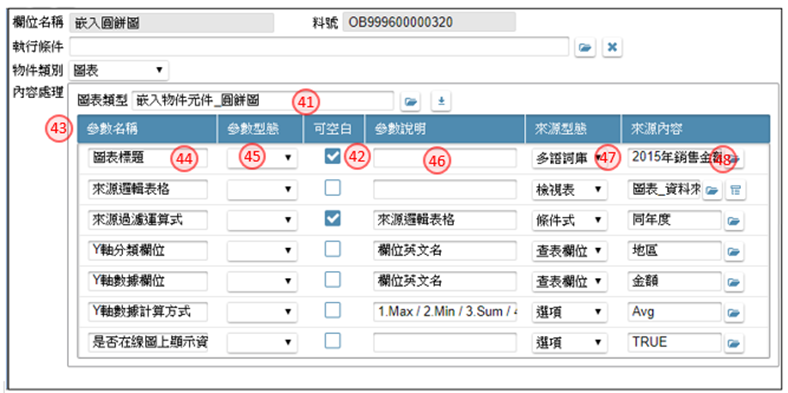This screenshot has height=393, width=788.
Task: Click 來源內容 field showing Avg
Action: coord(674,312)
